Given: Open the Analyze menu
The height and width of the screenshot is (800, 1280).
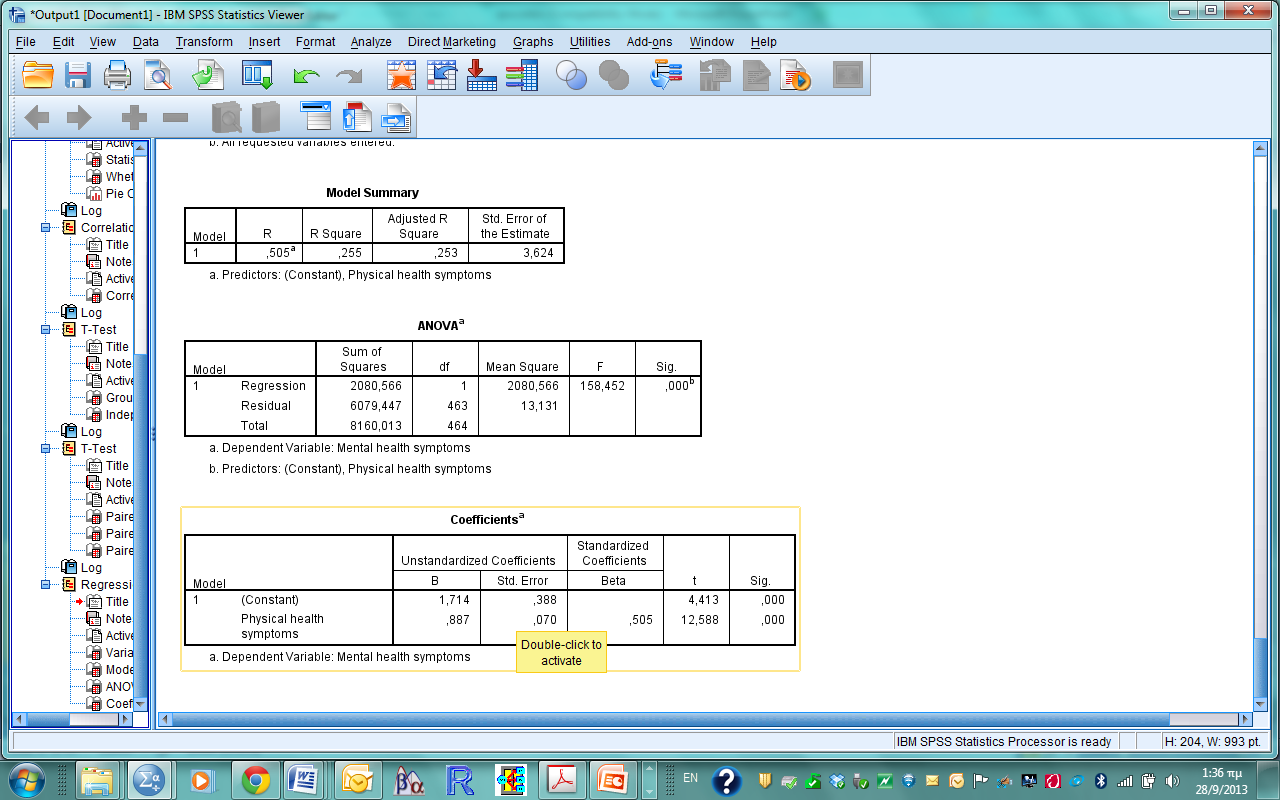Looking at the screenshot, I should (371, 42).
